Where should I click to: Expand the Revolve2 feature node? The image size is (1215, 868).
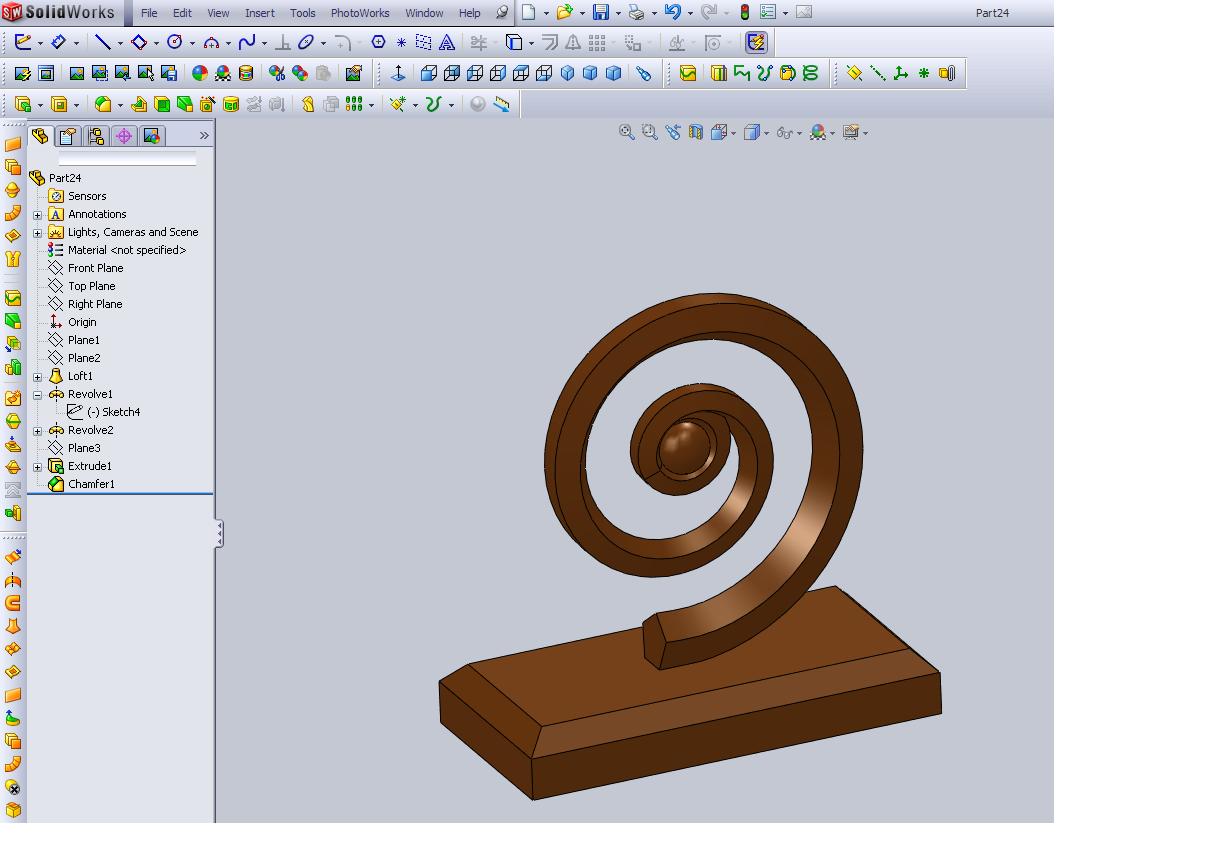click(38, 431)
